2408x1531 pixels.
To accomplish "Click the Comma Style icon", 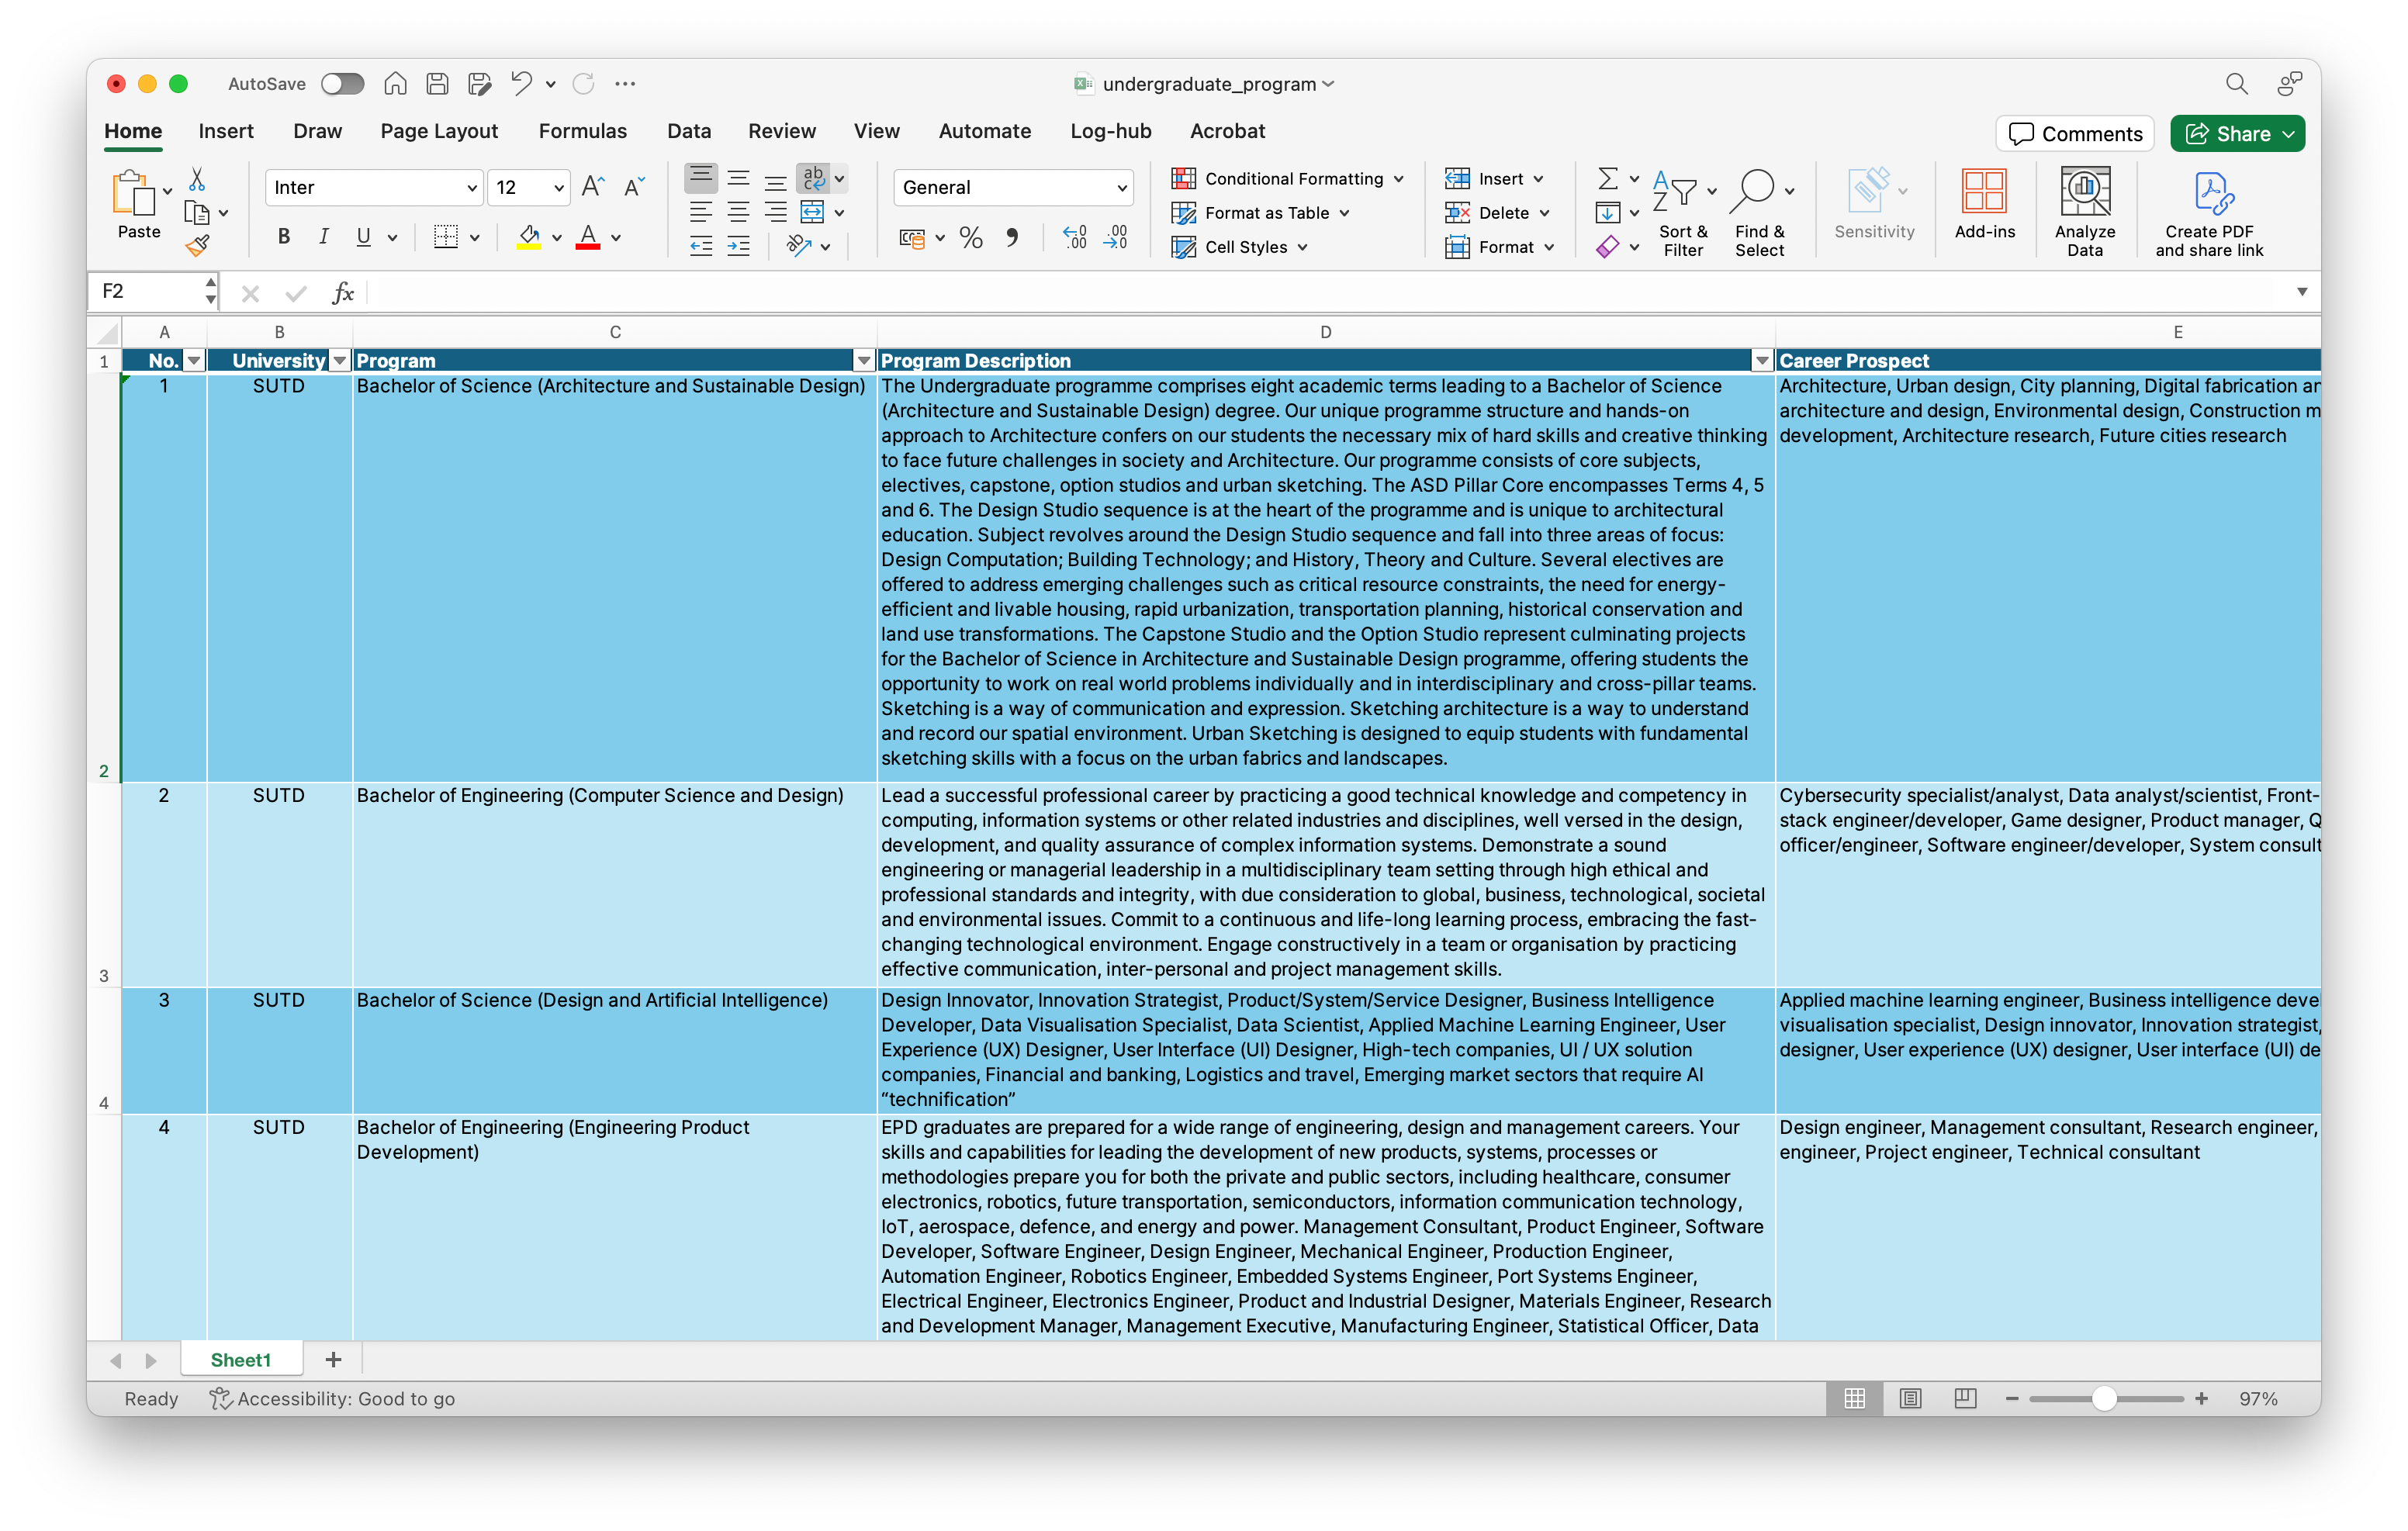I will [x=1012, y=238].
